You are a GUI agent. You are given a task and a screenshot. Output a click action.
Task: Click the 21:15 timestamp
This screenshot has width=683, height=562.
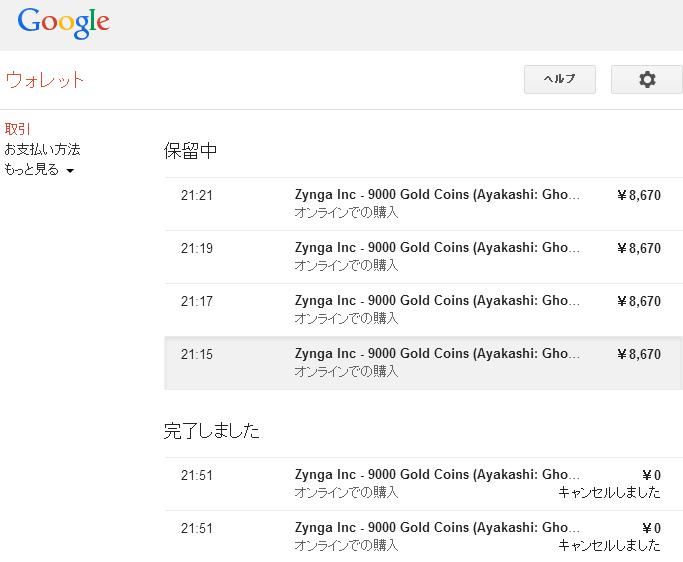coord(197,354)
